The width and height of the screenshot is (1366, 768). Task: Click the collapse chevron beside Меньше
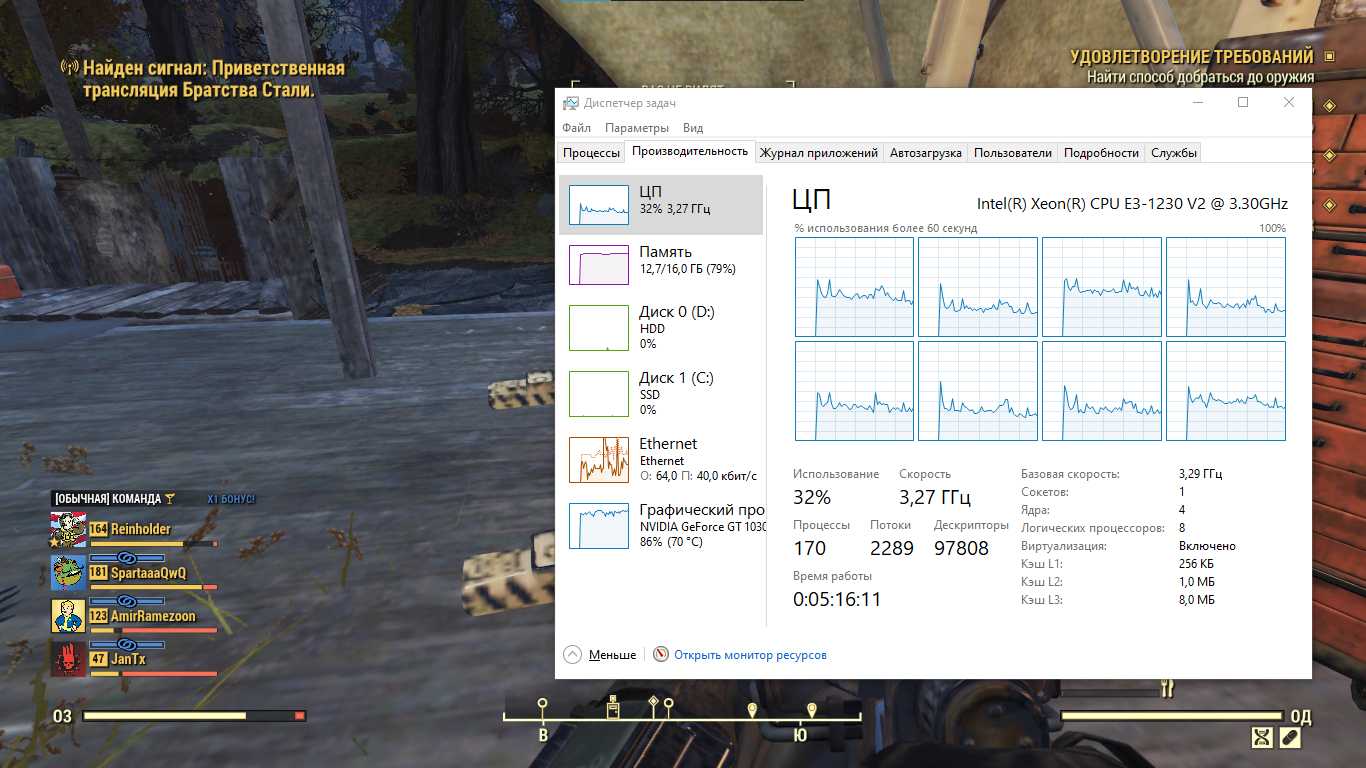572,655
